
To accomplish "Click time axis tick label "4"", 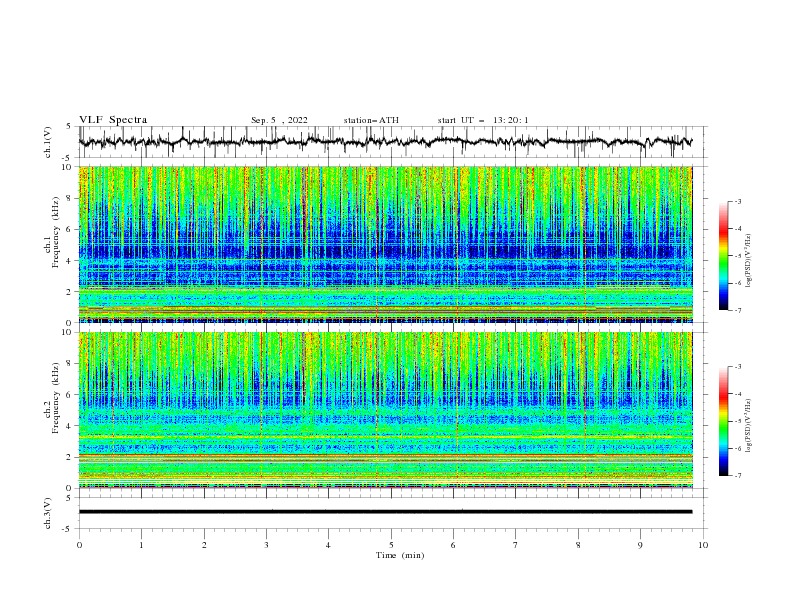I will [328, 545].
